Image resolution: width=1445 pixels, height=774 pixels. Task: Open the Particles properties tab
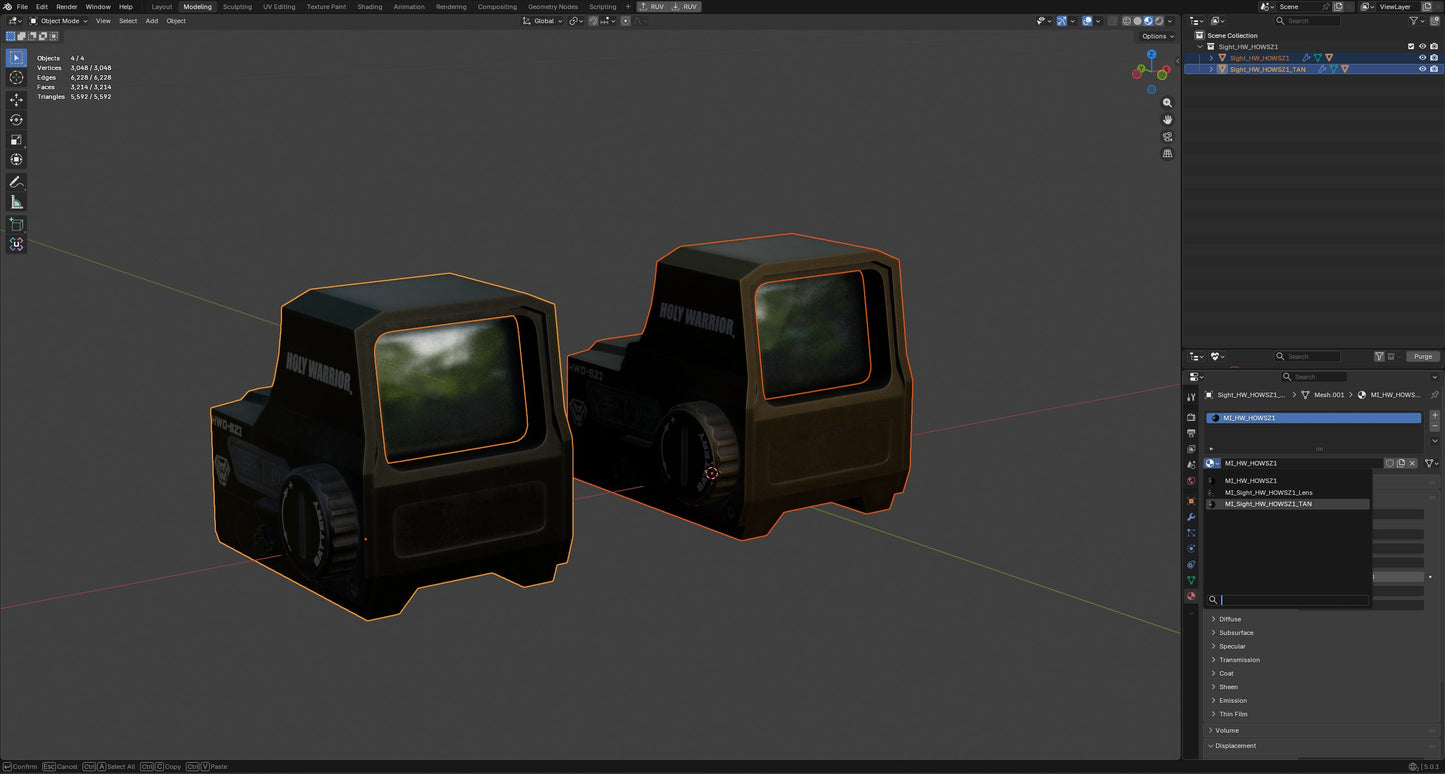pyautogui.click(x=1191, y=533)
